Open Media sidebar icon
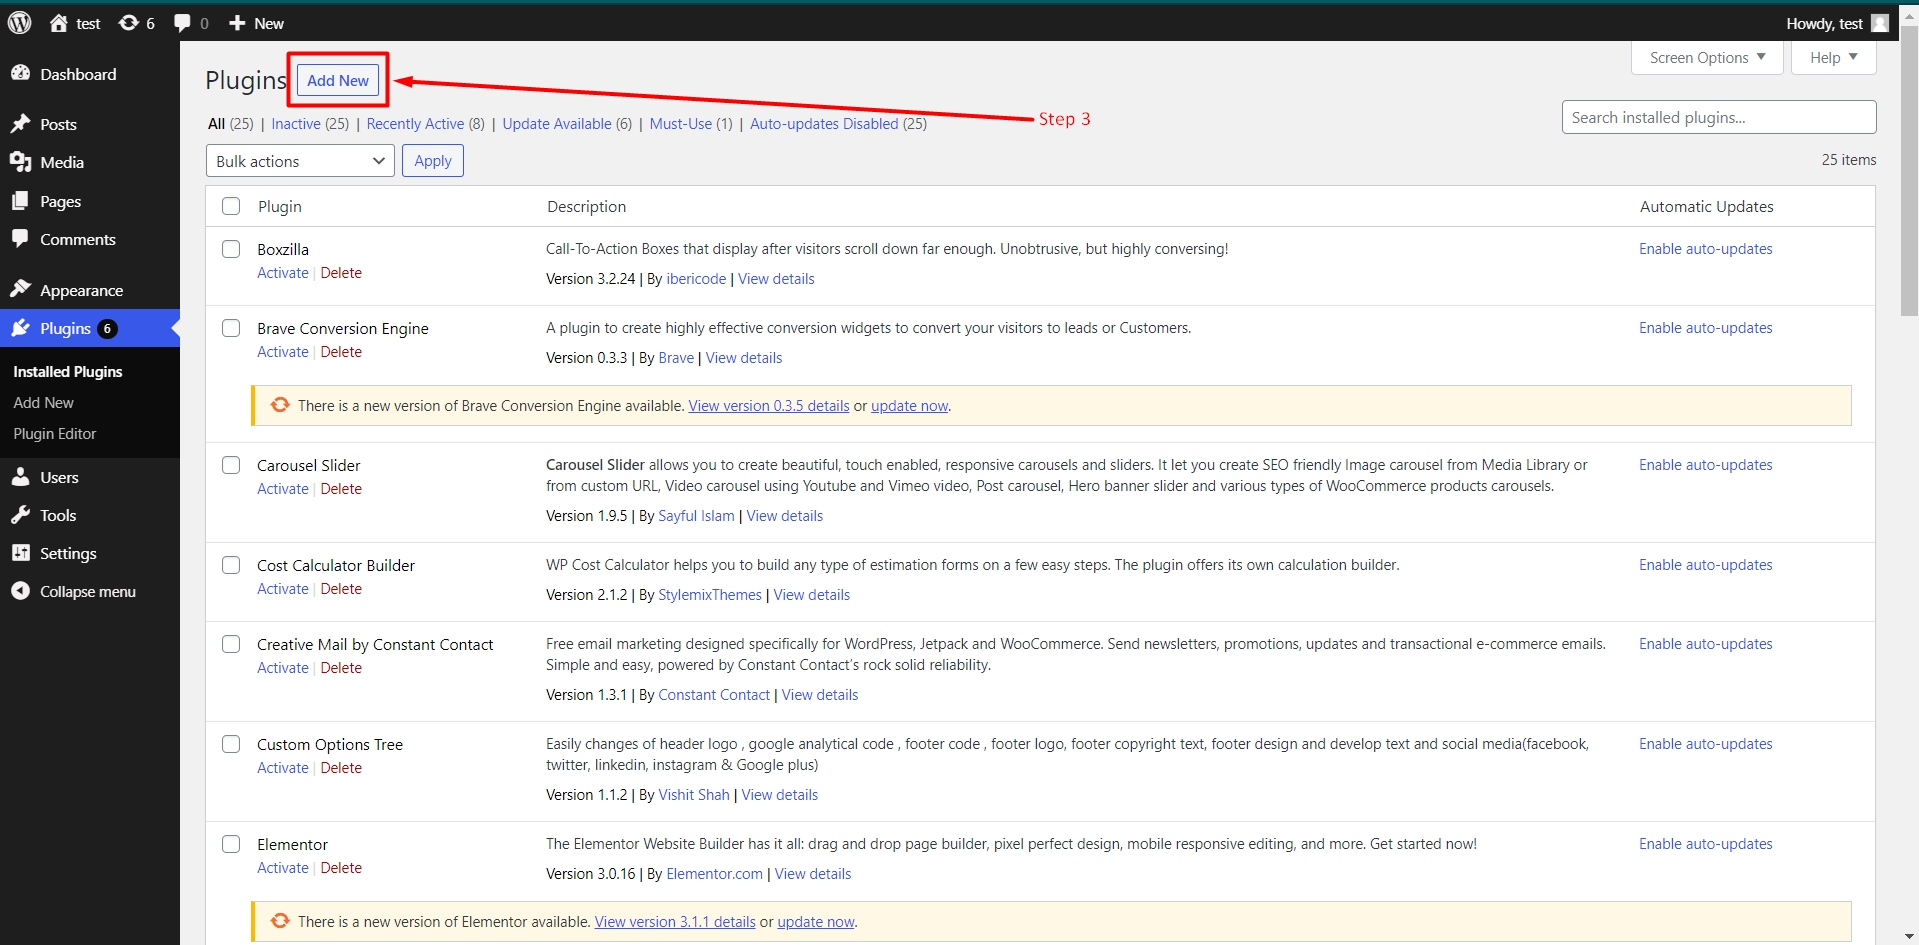Screen dimensions: 1919x945 click(20, 162)
